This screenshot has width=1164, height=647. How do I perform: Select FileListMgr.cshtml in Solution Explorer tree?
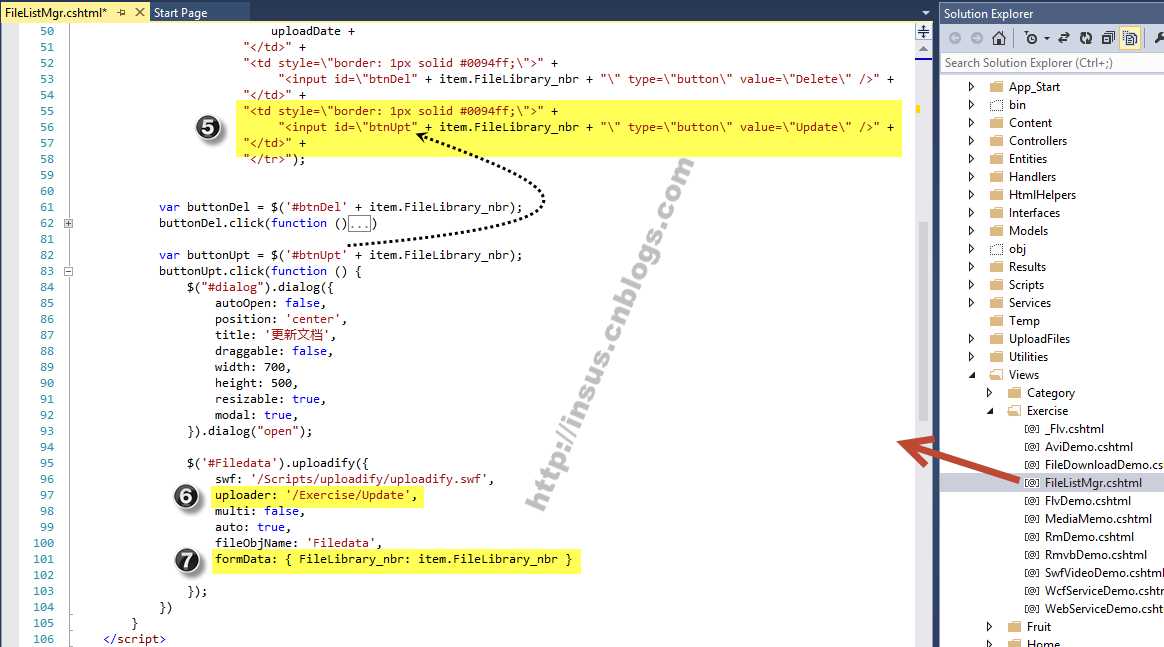click(1093, 482)
